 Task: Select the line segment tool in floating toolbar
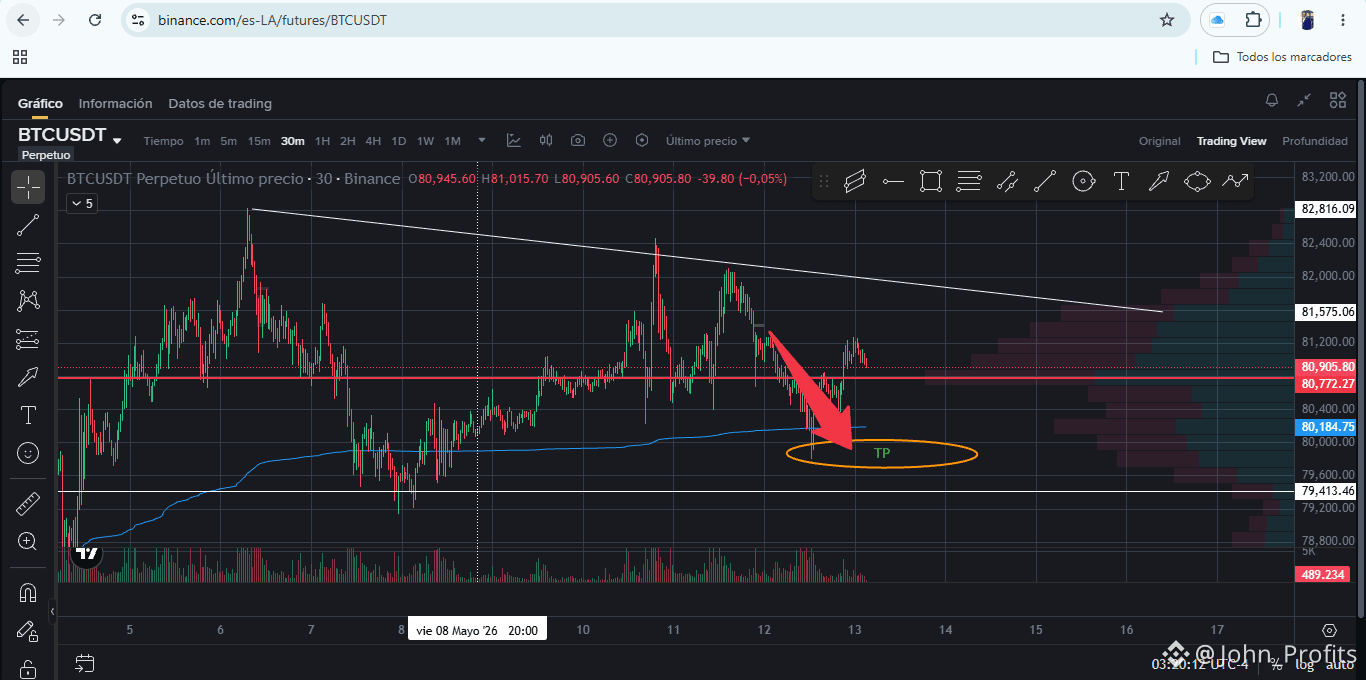click(1045, 181)
